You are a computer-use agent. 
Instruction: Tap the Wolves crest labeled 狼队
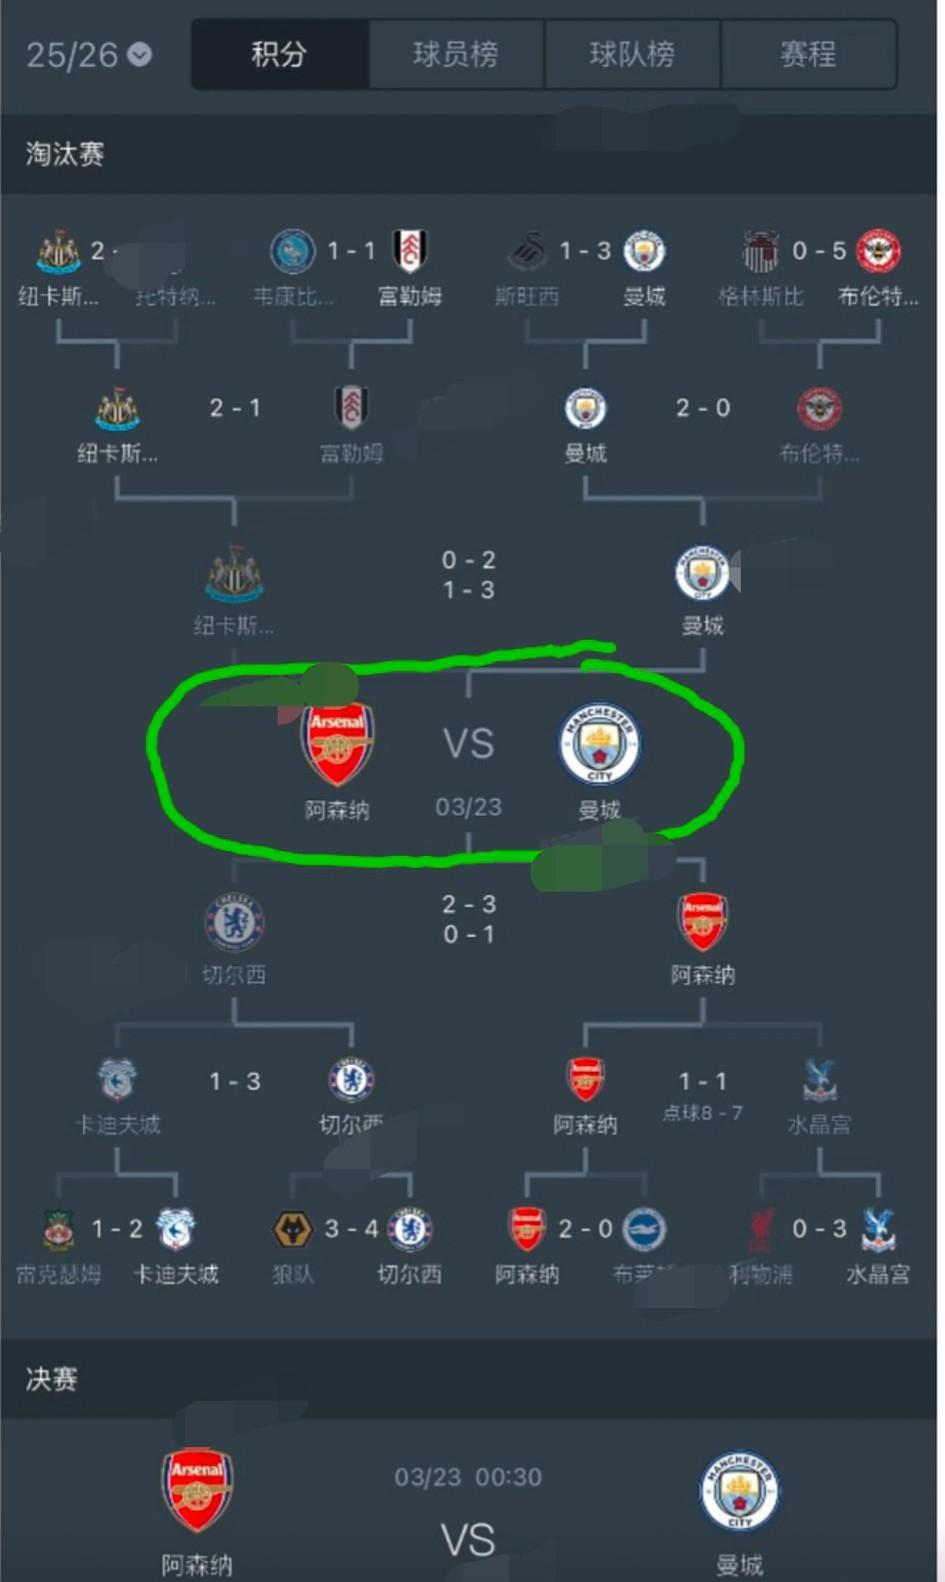coord(293,1229)
